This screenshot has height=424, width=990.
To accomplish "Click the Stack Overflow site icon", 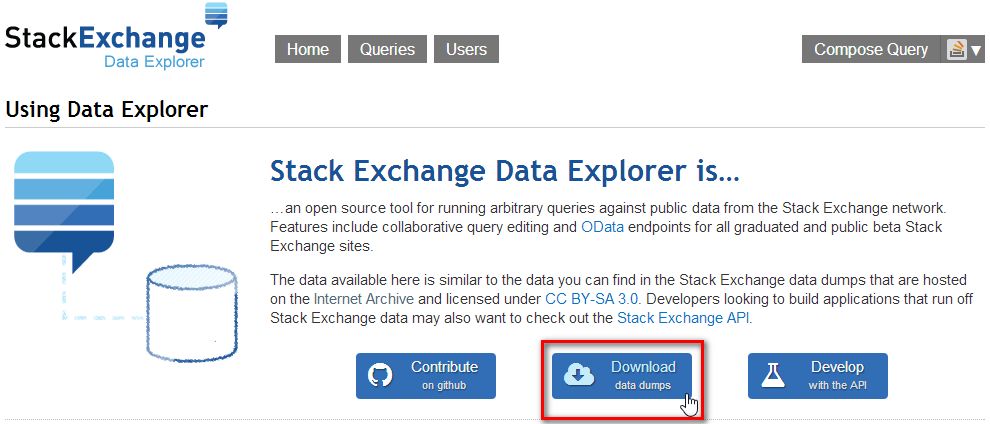I will pos(956,49).
